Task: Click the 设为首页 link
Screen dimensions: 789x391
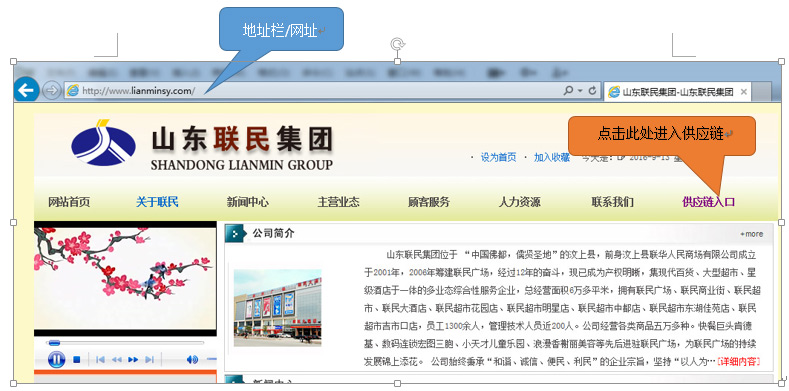Action: 498,158
